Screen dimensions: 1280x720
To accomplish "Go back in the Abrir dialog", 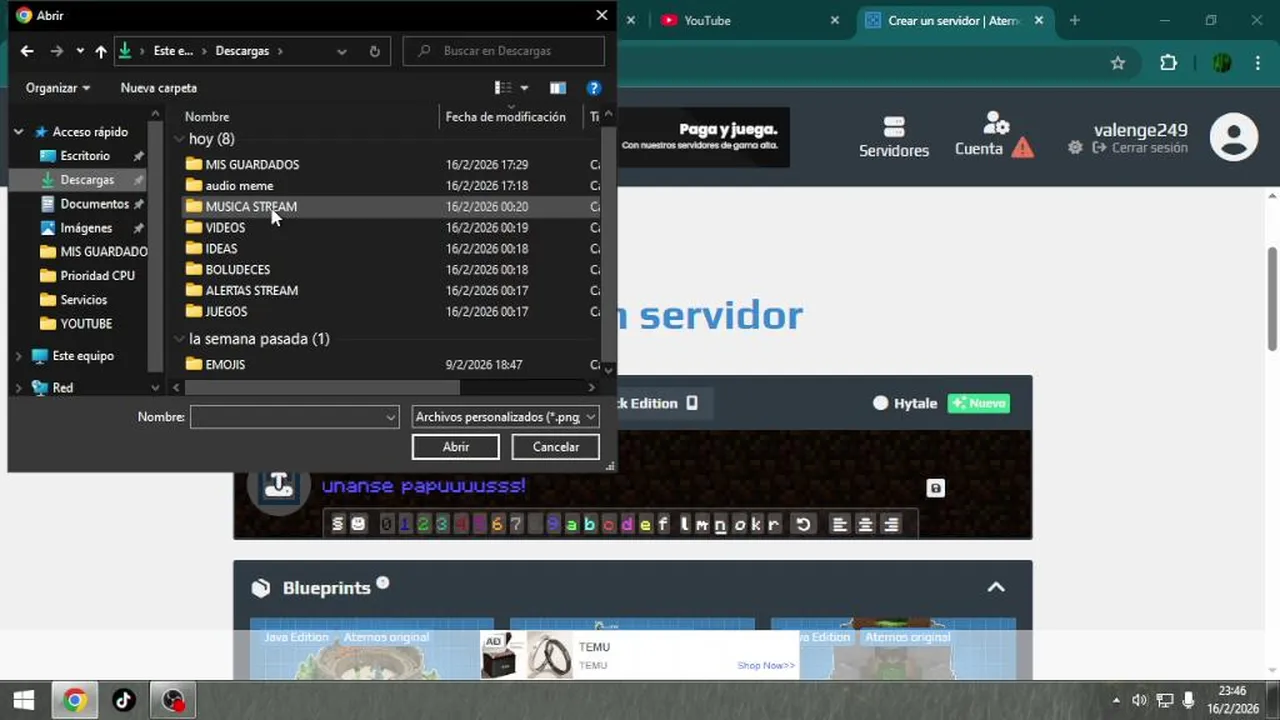I will tap(27, 51).
